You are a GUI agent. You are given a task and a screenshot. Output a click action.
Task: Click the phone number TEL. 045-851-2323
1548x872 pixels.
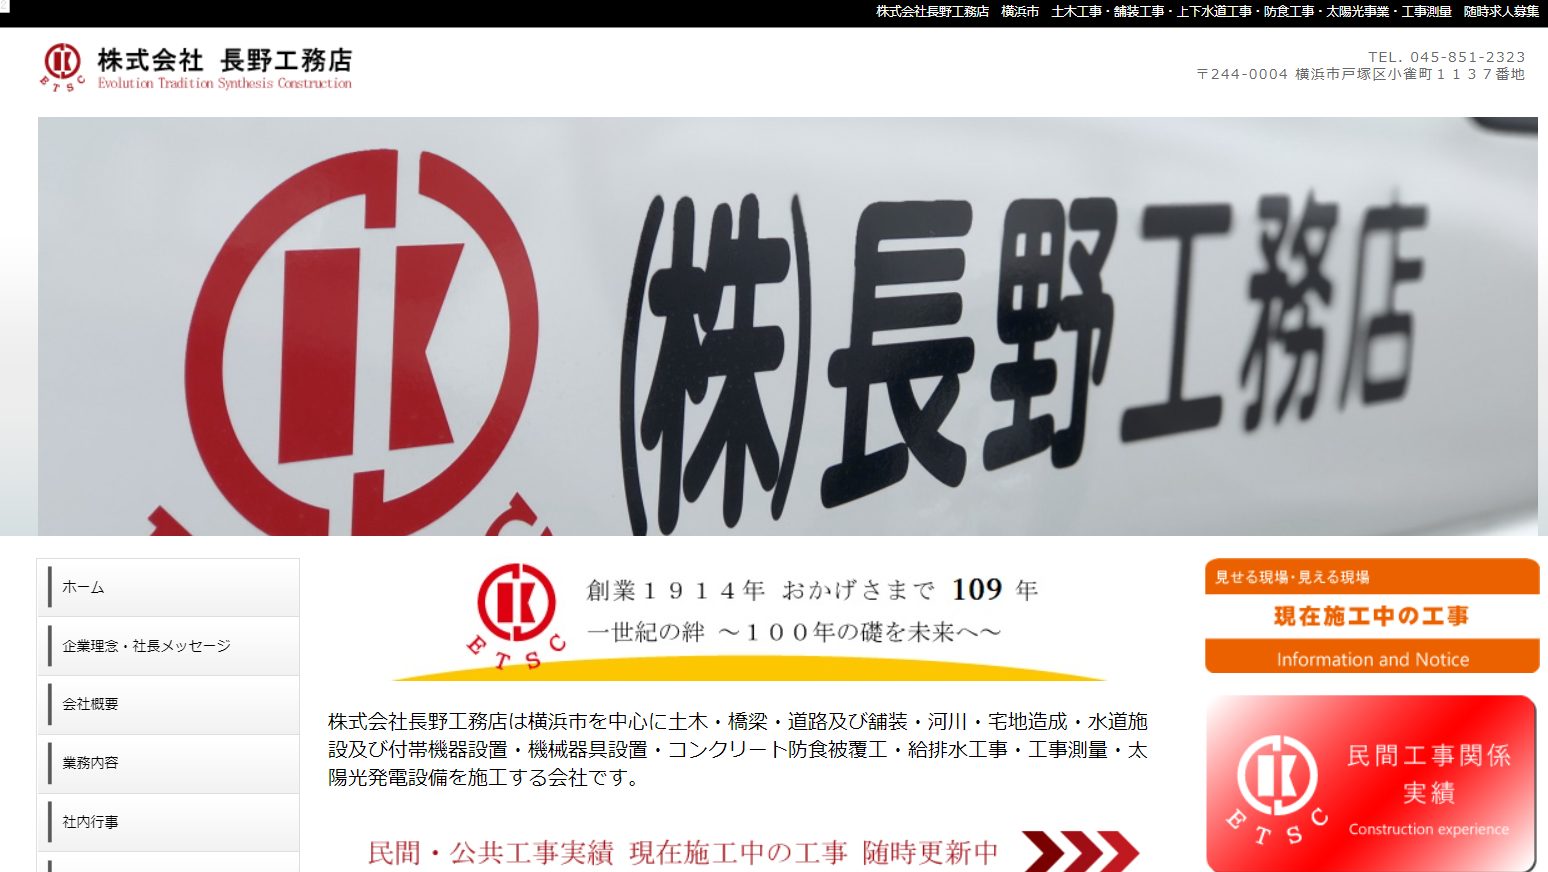(1447, 57)
